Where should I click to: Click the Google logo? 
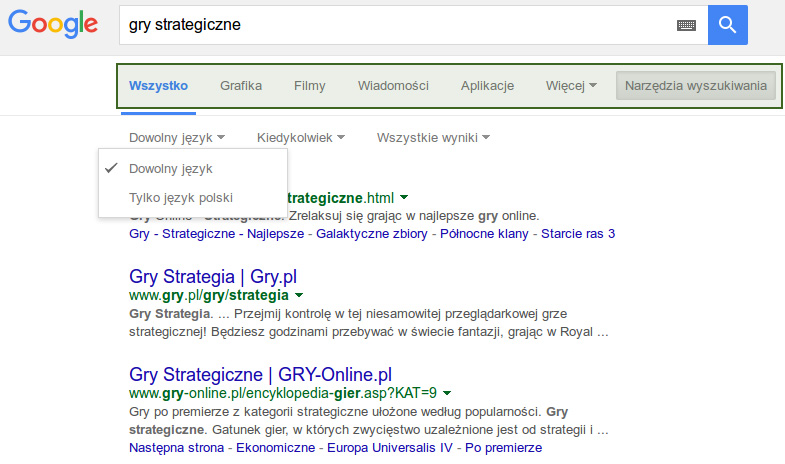point(53,25)
